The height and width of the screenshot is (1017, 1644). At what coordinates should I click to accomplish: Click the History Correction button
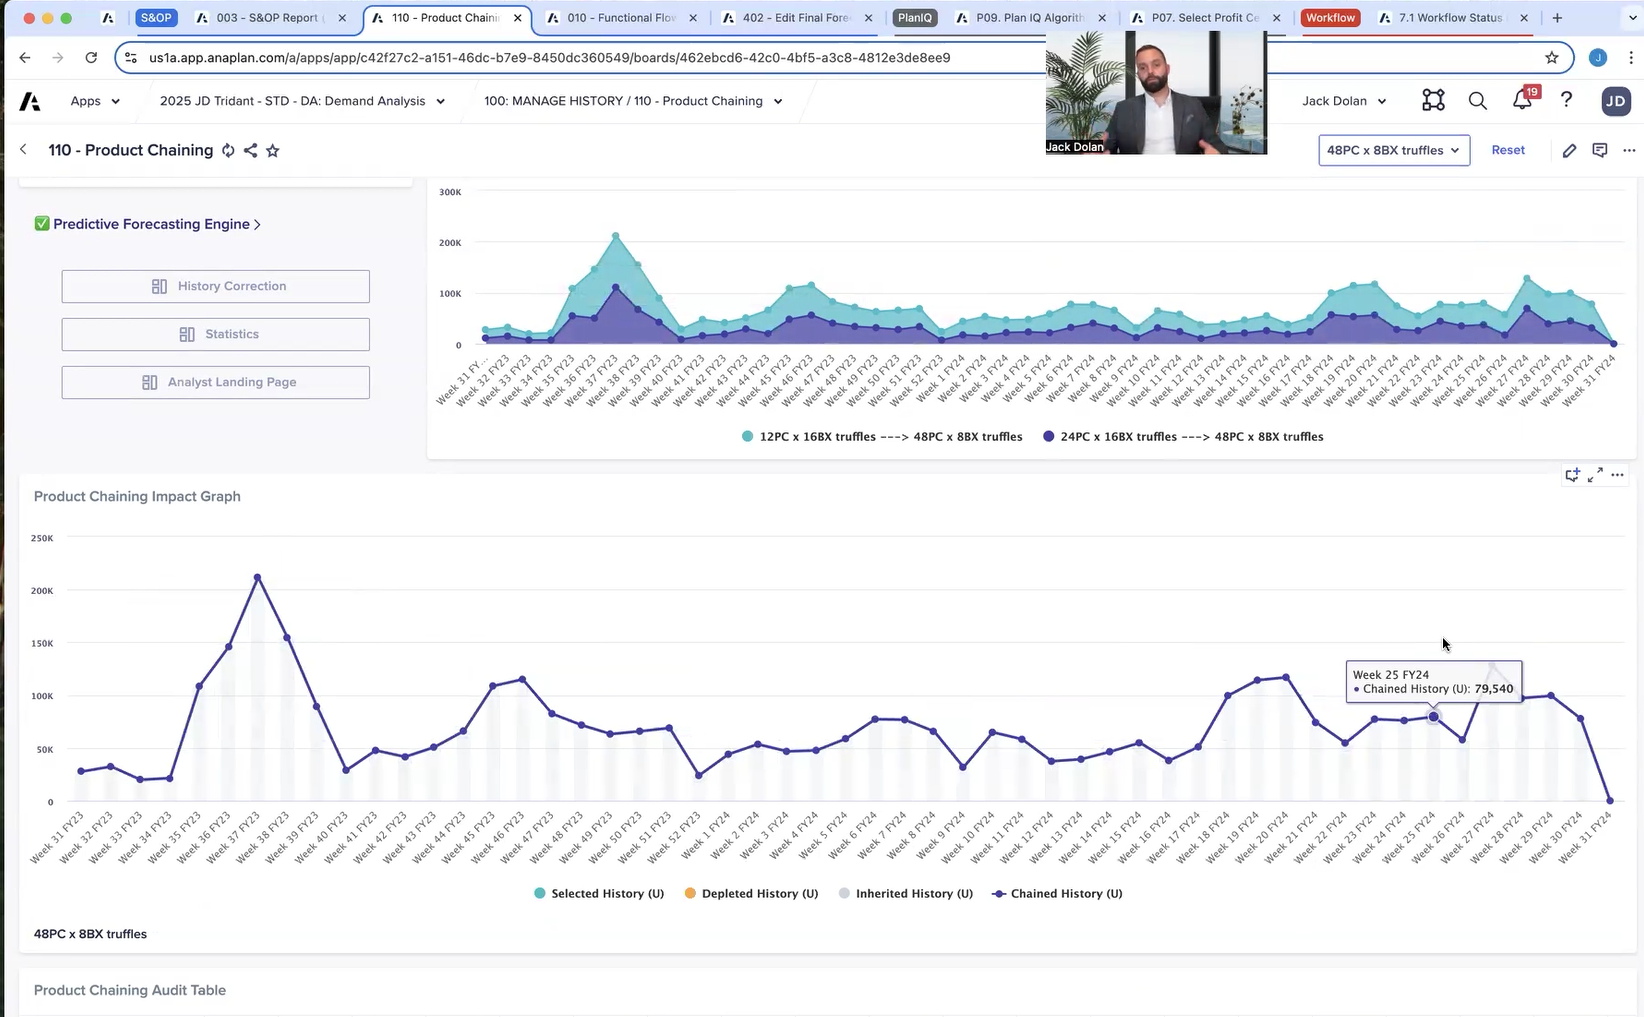[216, 286]
